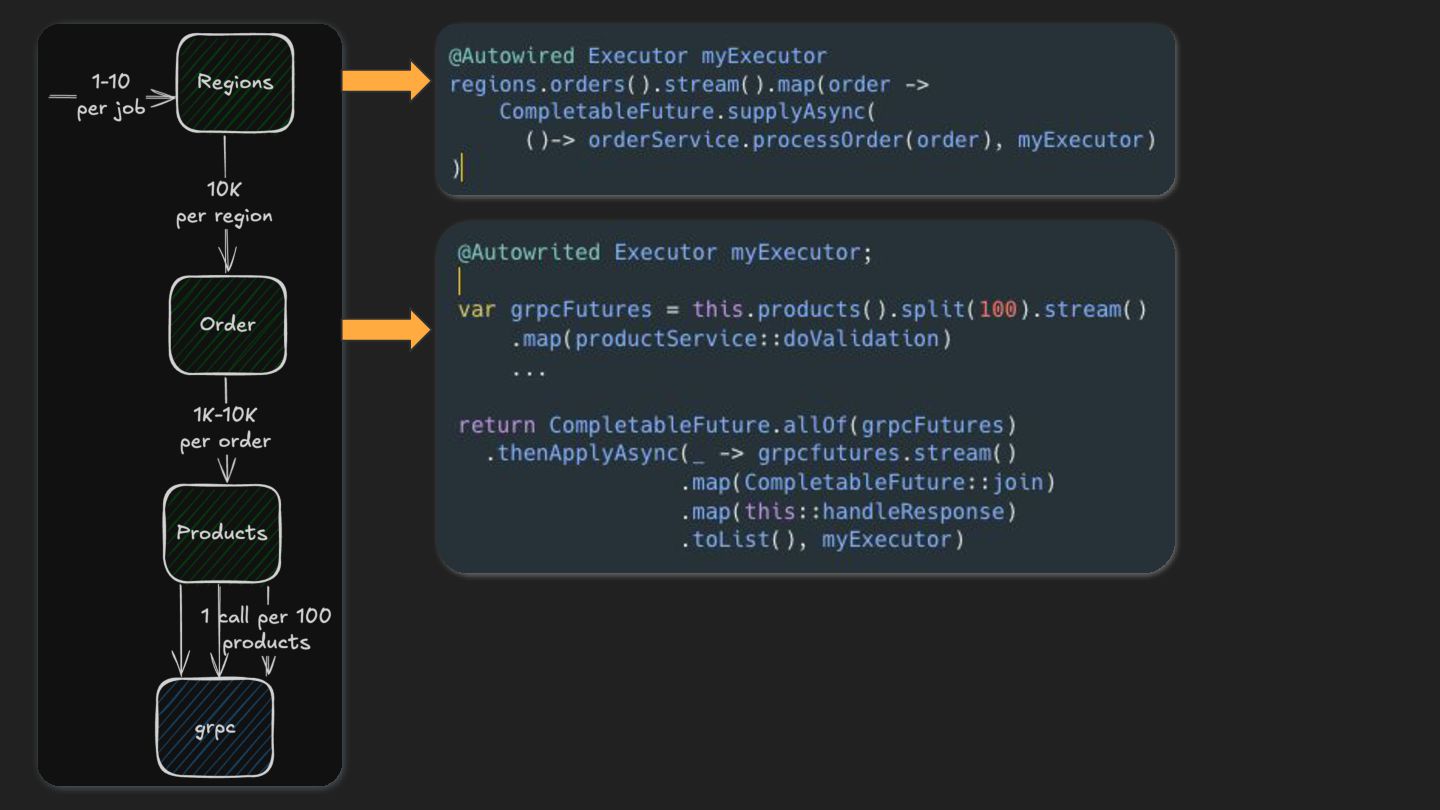1440x810 pixels.
Task: Click "regions.orders()" in the top code
Action: click(x=553, y=84)
